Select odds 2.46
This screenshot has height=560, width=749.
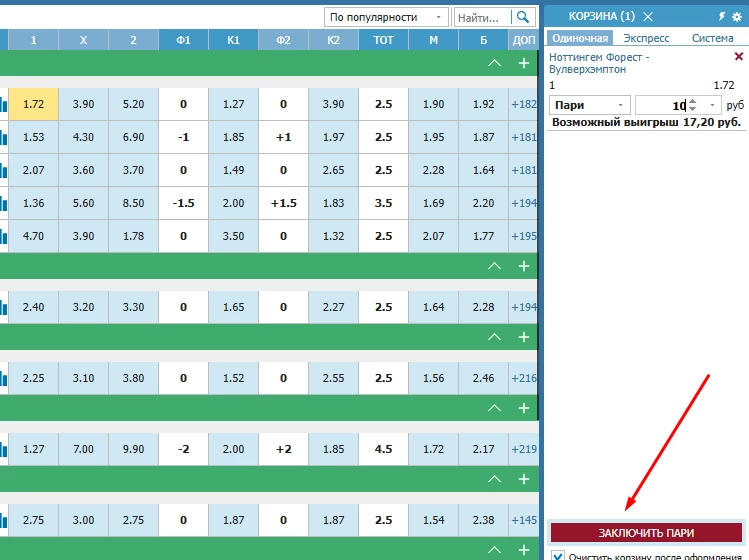[483, 378]
